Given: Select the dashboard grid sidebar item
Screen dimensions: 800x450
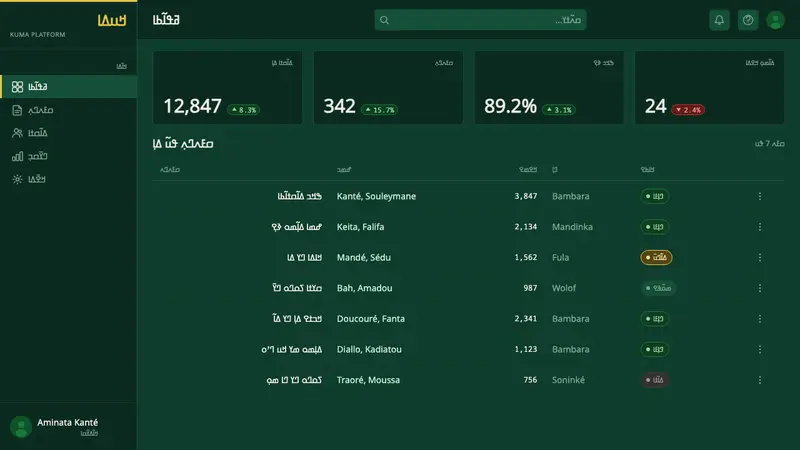Looking at the screenshot, I should [x=68, y=86].
